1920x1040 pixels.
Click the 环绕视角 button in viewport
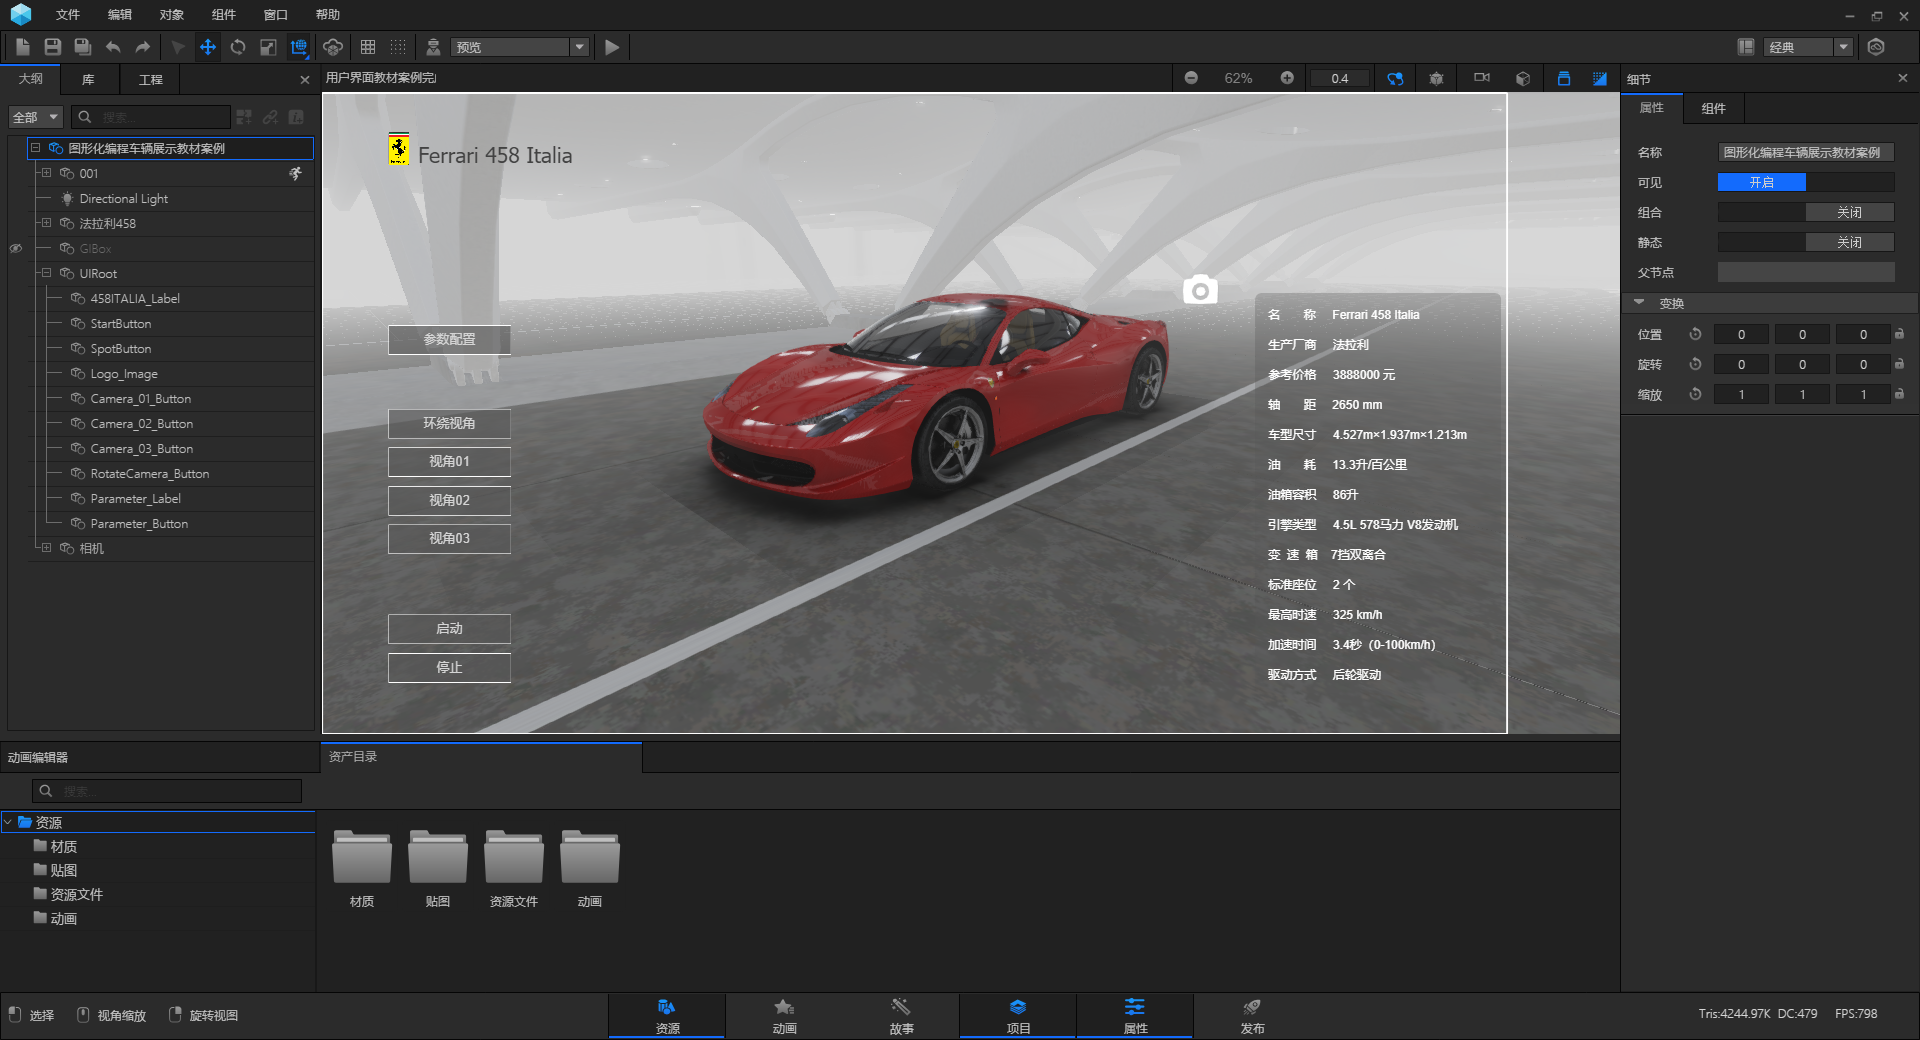click(x=449, y=424)
